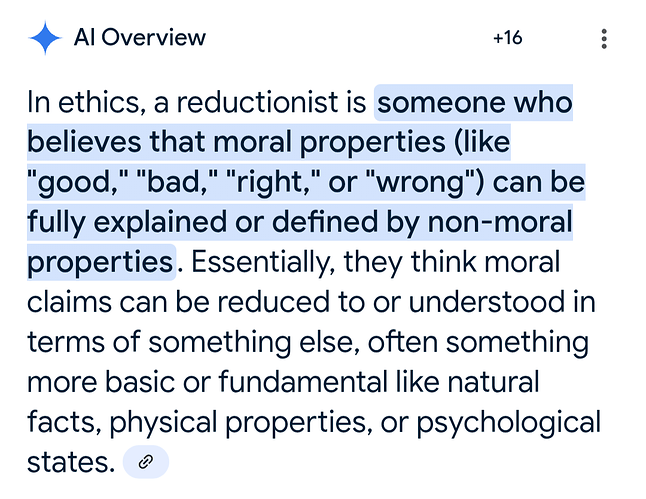Click highlighted phrase 'someone who'
The height and width of the screenshot is (499, 646).
click(x=475, y=102)
